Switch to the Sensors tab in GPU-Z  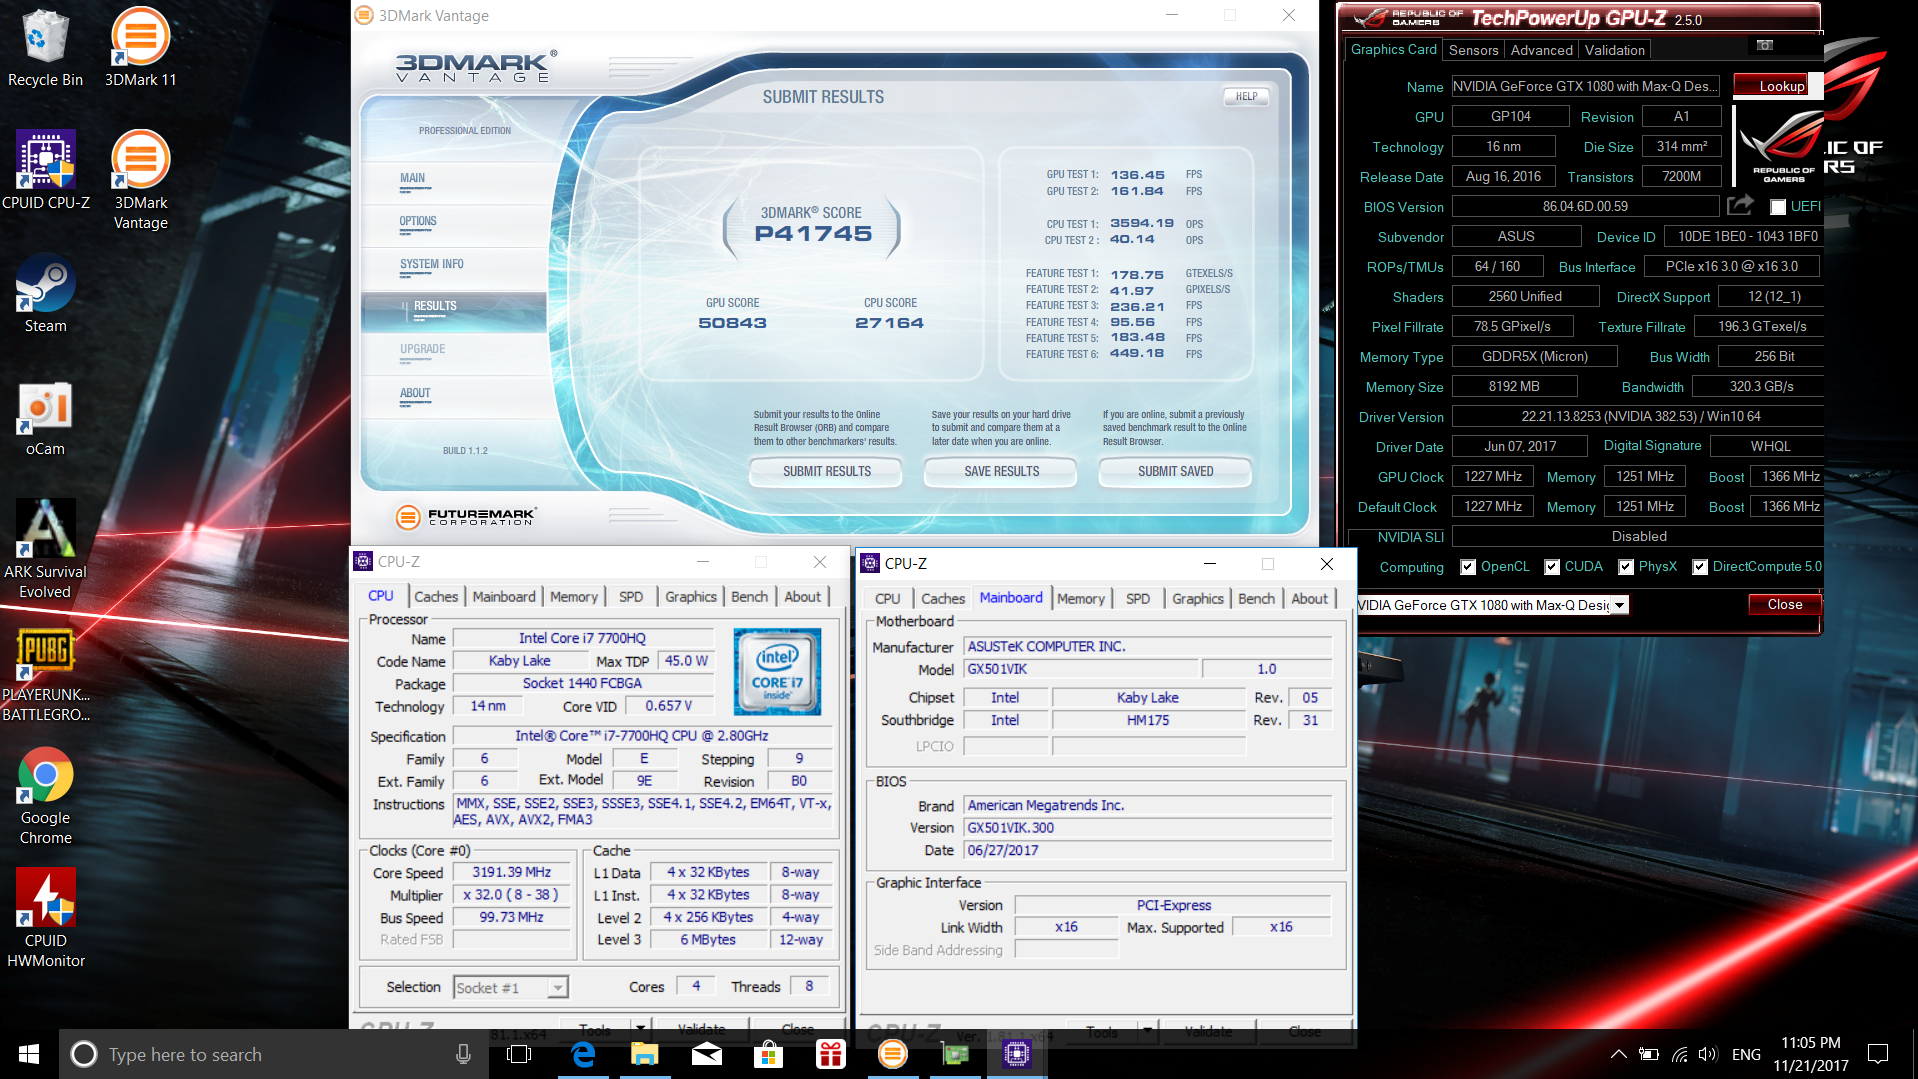pos(1473,50)
